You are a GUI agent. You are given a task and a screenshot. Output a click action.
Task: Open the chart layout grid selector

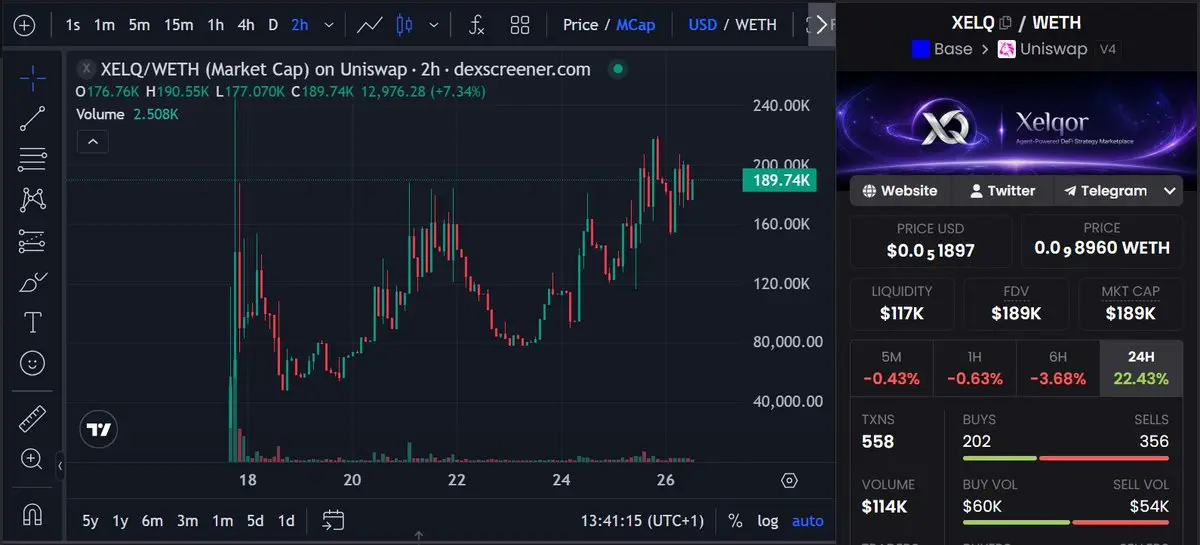click(x=520, y=25)
